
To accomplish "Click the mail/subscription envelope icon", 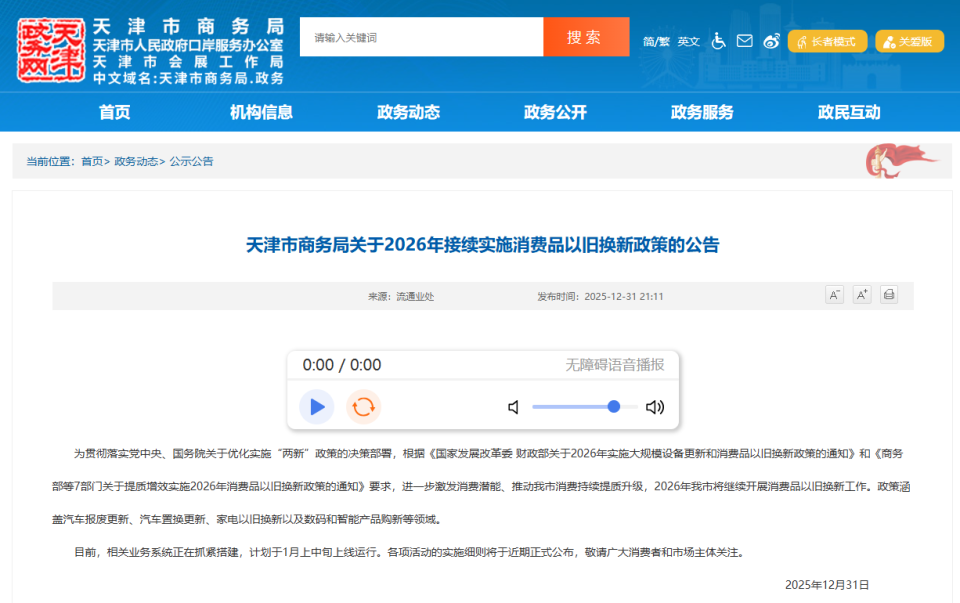I will click(x=744, y=40).
